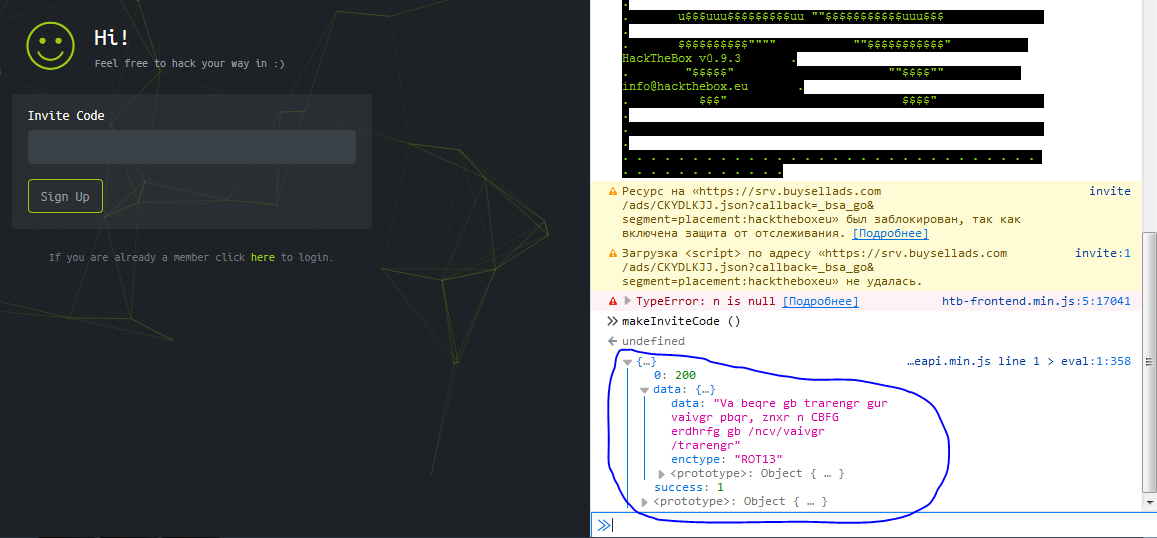Expand the outer prototype below success

(x=644, y=502)
